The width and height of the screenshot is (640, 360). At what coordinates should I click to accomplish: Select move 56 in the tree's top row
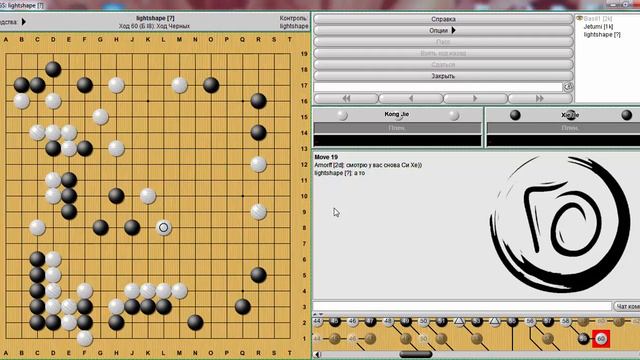click(x=530, y=322)
